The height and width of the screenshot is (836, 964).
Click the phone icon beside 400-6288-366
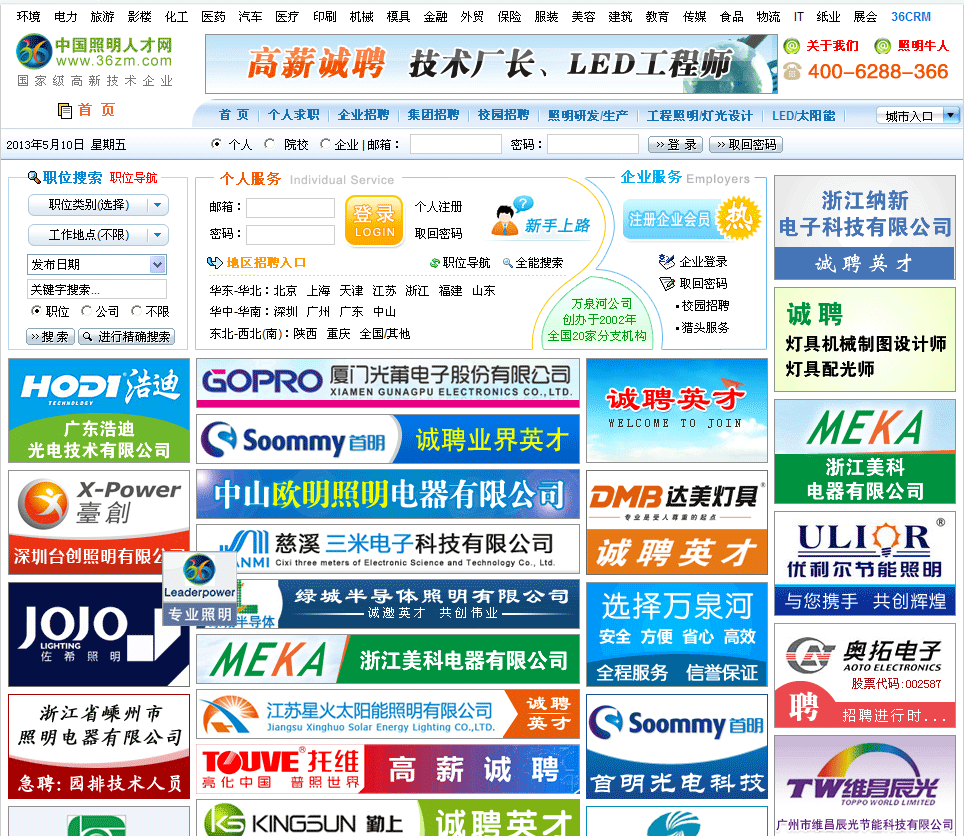[x=792, y=71]
